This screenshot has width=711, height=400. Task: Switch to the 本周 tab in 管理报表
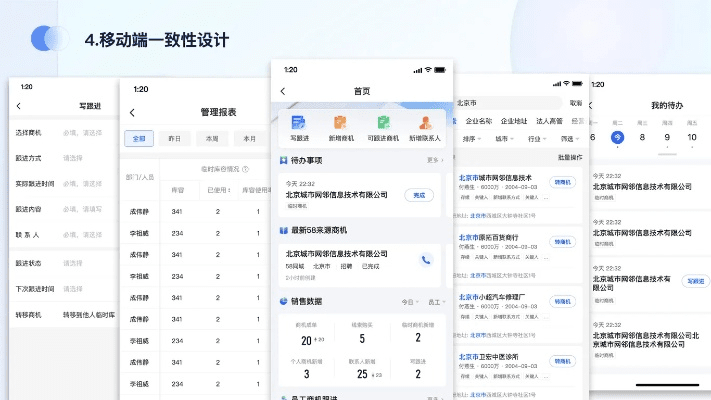point(212,138)
